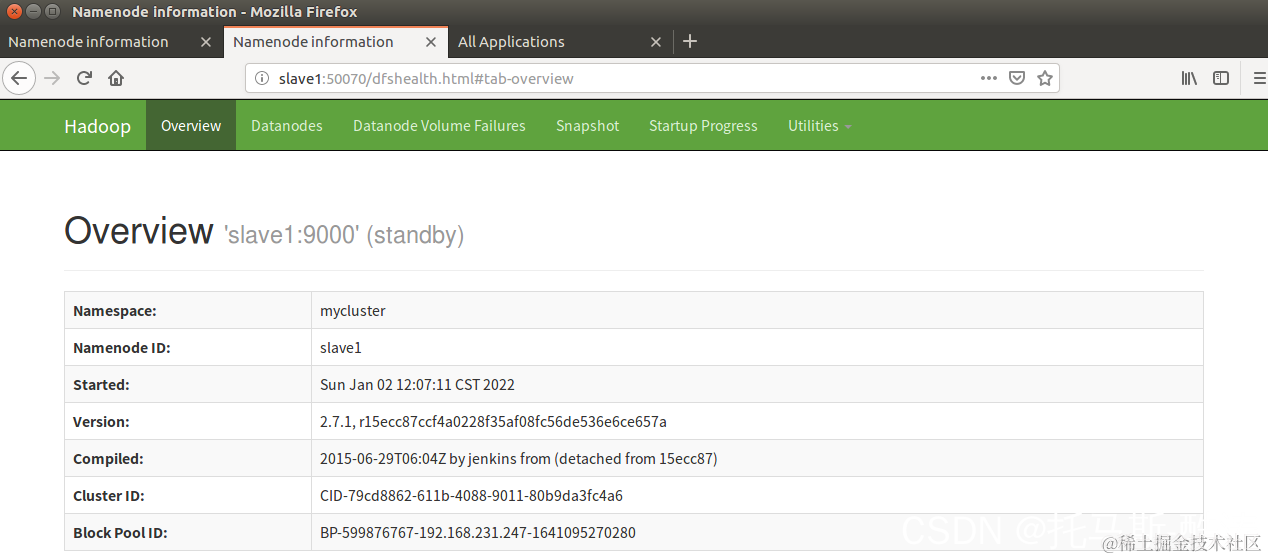Click the Started: label
The height and width of the screenshot is (560, 1268).
[101, 385]
